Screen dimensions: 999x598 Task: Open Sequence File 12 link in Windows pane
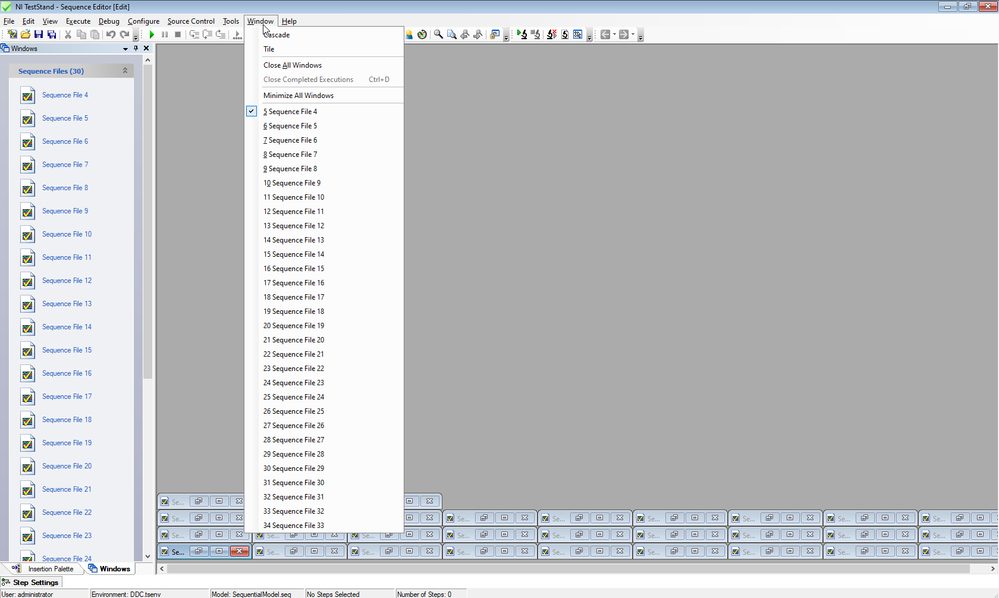(67, 280)
